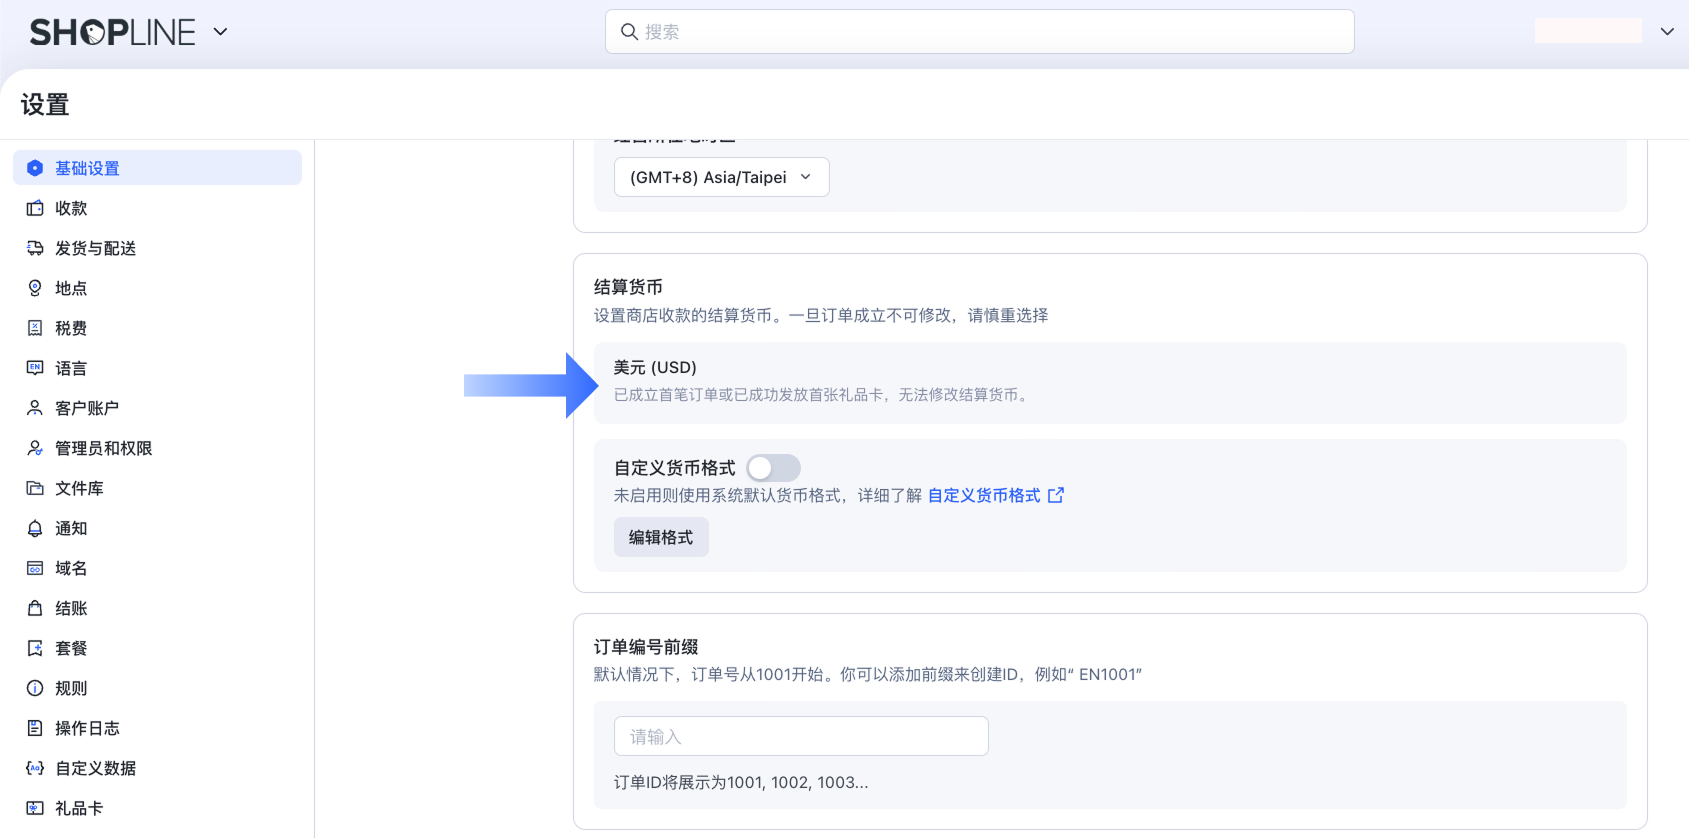Open the account menu chevron at top right
This screenshot has width=1689, height=838.
(x=1667, y=31)
